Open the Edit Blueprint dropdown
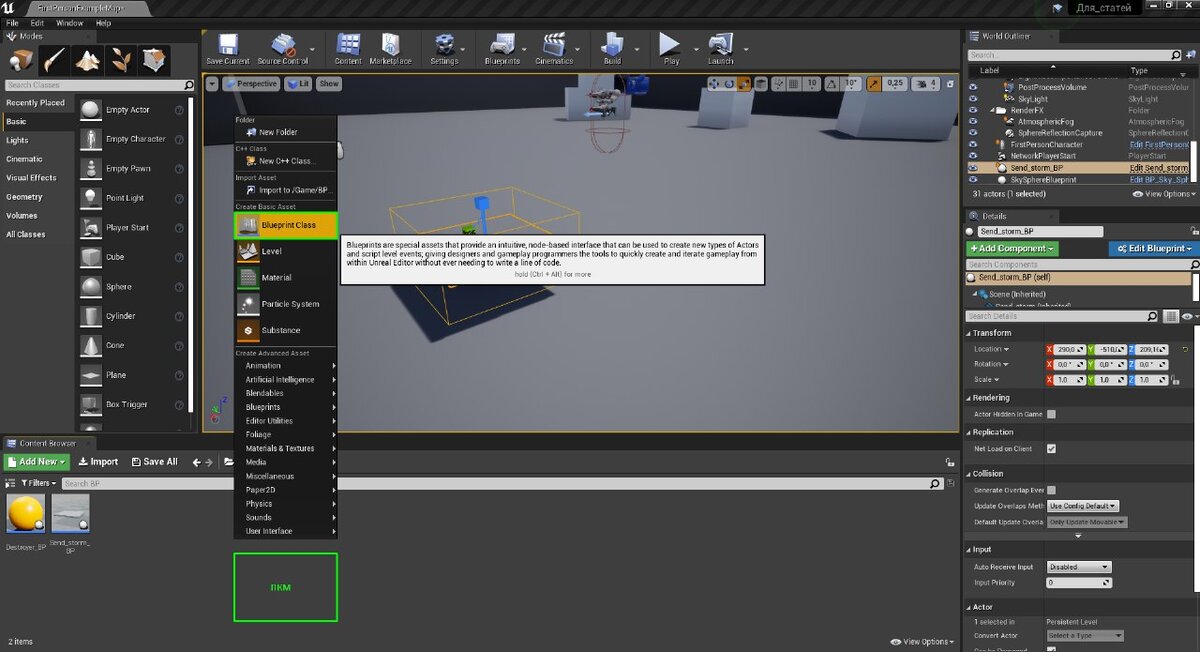 coord(1152,248)
